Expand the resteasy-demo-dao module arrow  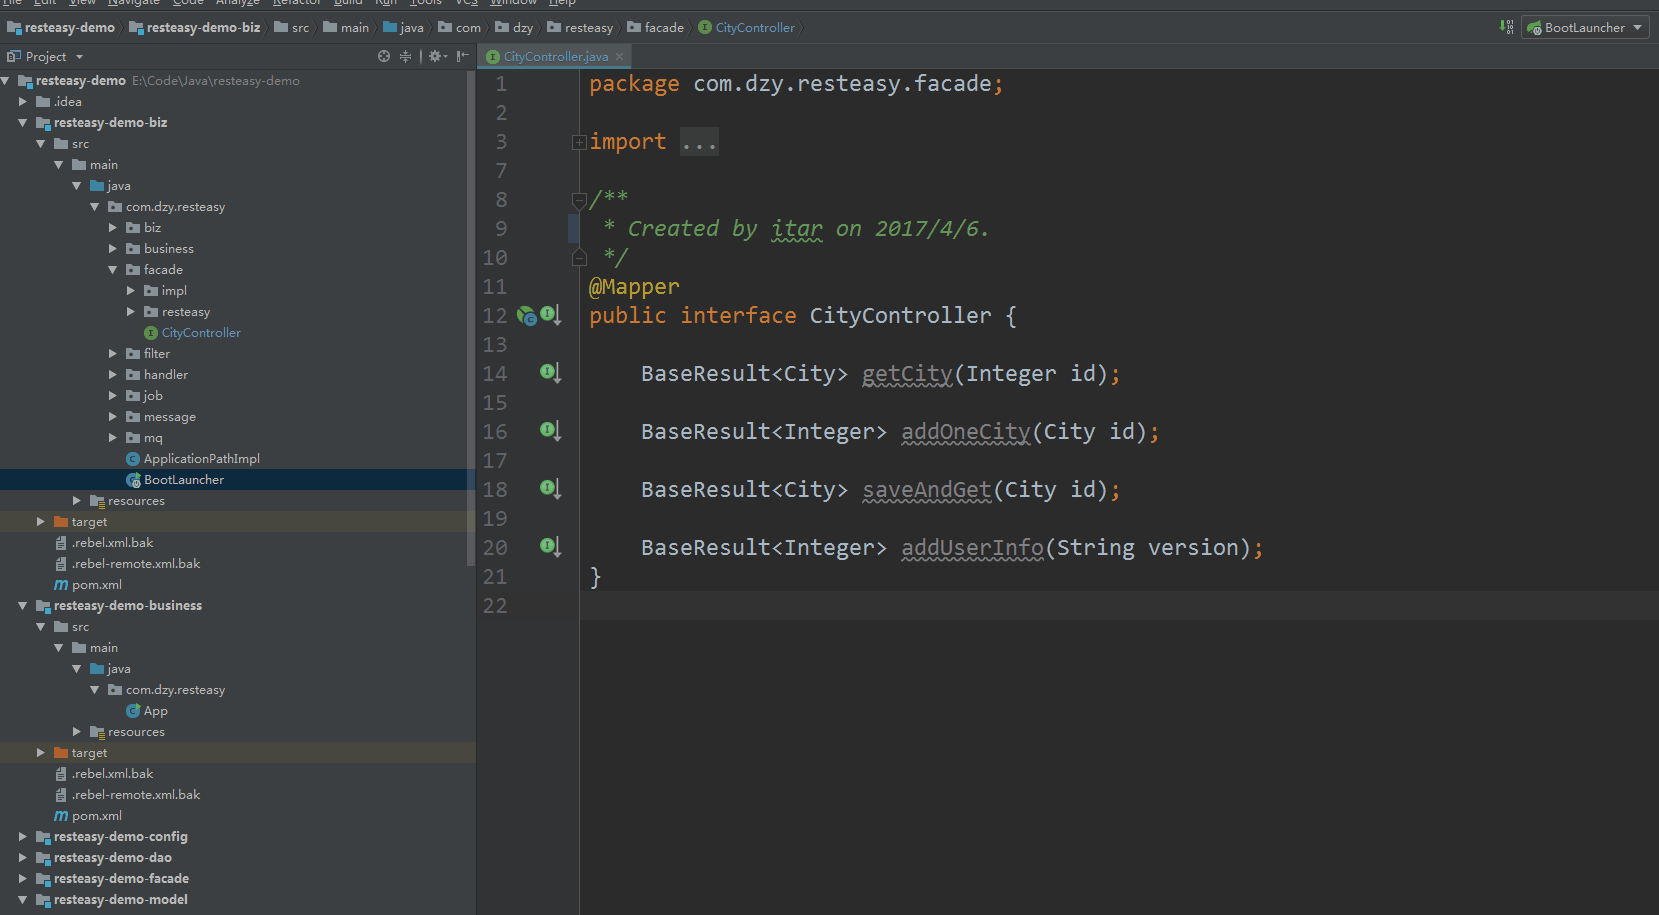(22, 858)
